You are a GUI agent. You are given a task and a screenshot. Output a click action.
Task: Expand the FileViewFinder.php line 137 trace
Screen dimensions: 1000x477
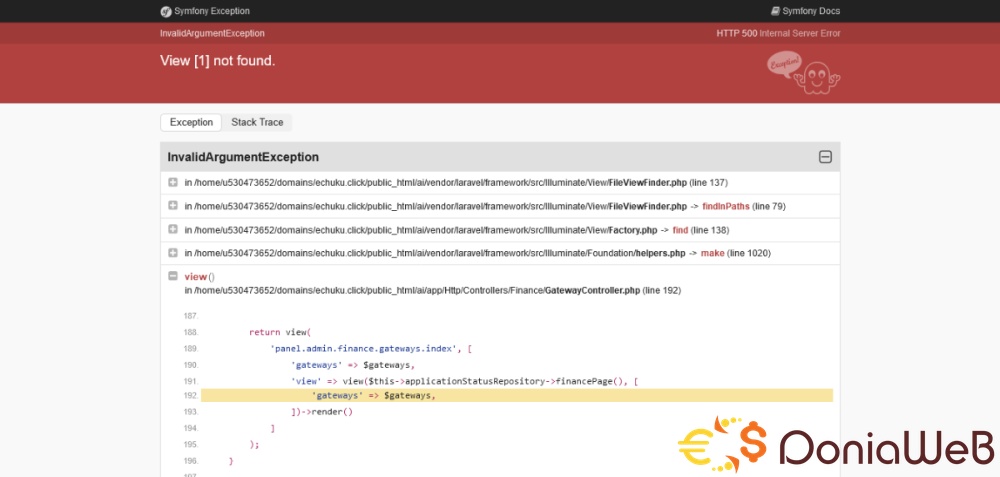tap(173, 182)
